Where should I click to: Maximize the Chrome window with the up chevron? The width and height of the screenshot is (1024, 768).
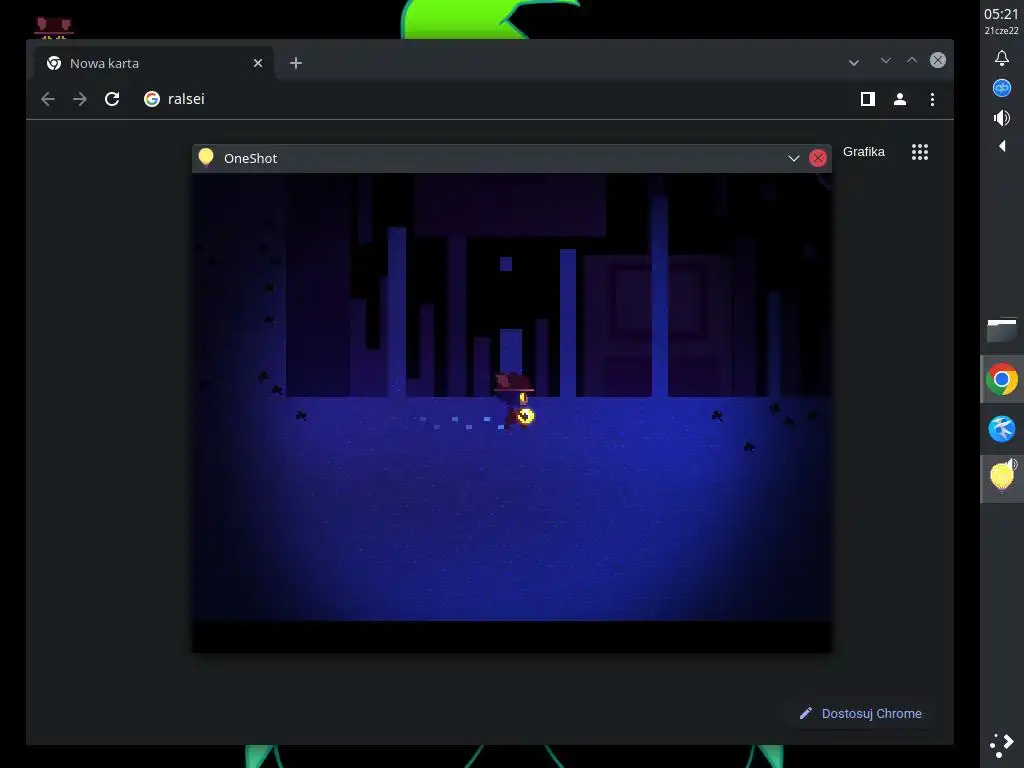click(x=912, y=60)
